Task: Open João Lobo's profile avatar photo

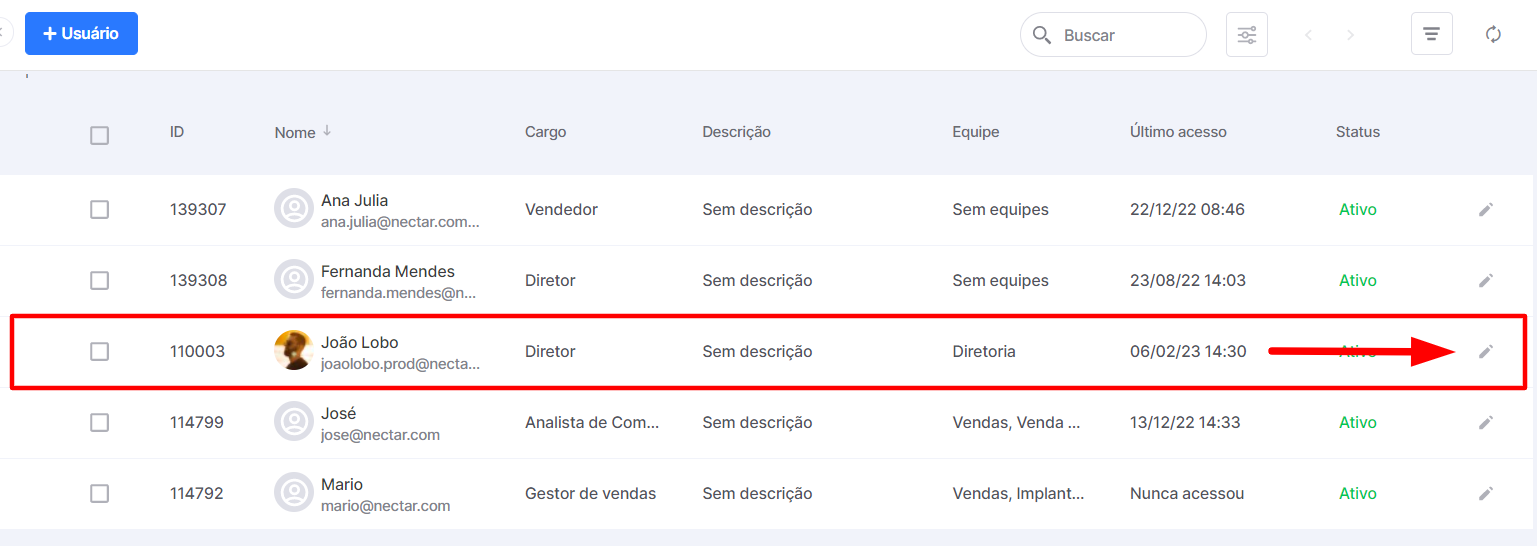Action: (293, 351)
